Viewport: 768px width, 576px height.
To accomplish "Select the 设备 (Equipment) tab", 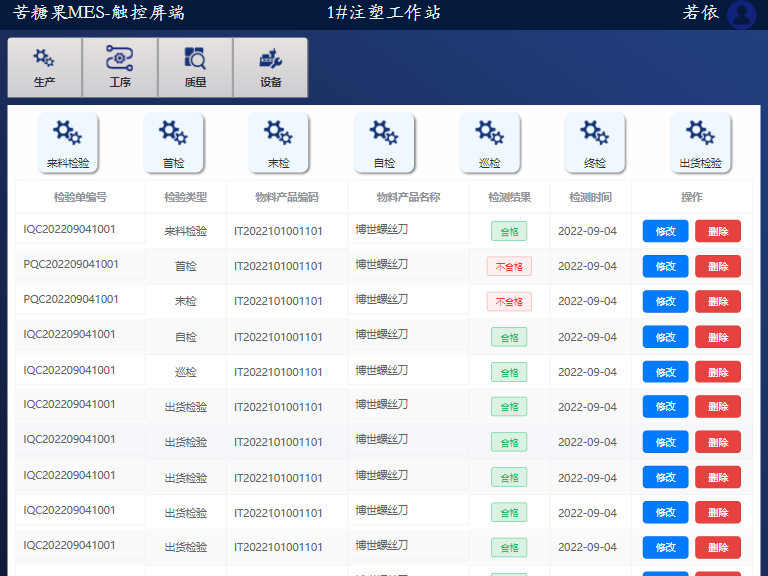I will (x=270, y=68).
